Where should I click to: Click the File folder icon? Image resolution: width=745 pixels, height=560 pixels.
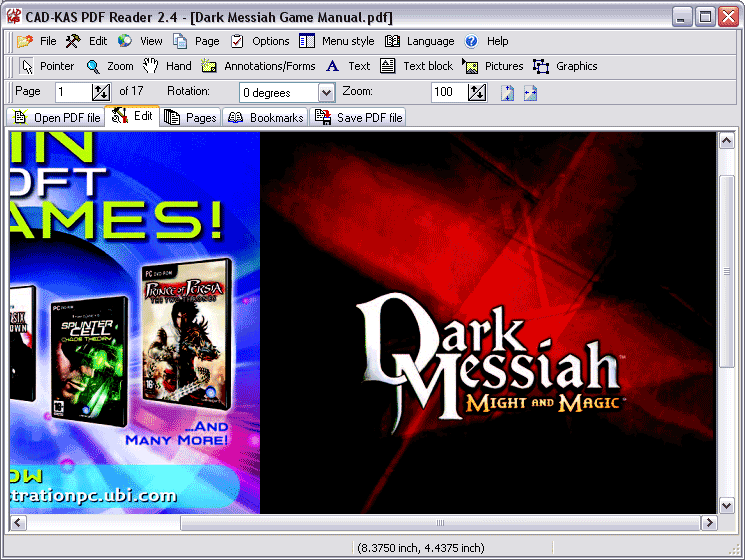pyautogui.click(x=25, y=41)
